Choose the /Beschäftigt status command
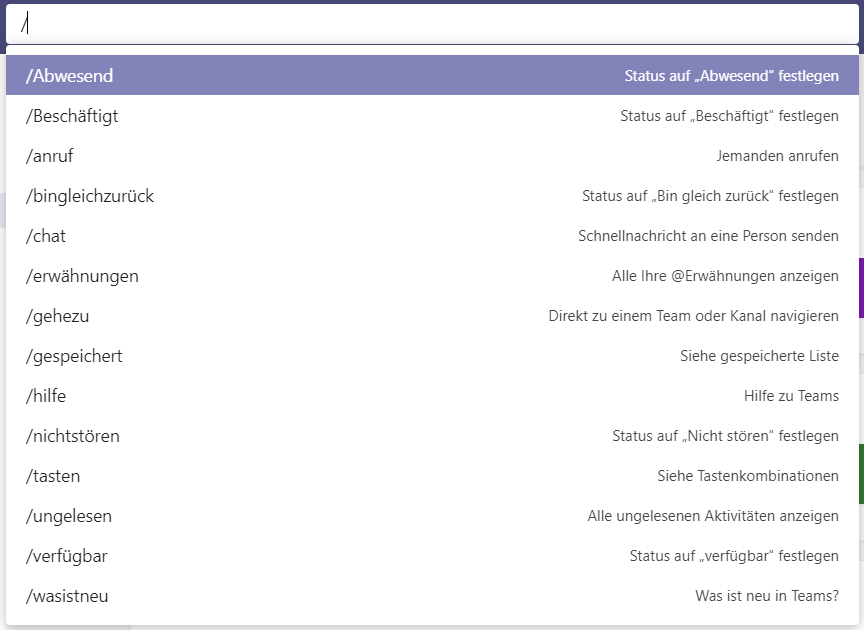864x630 pixels. pyautogui.click(x=432, y=115)
